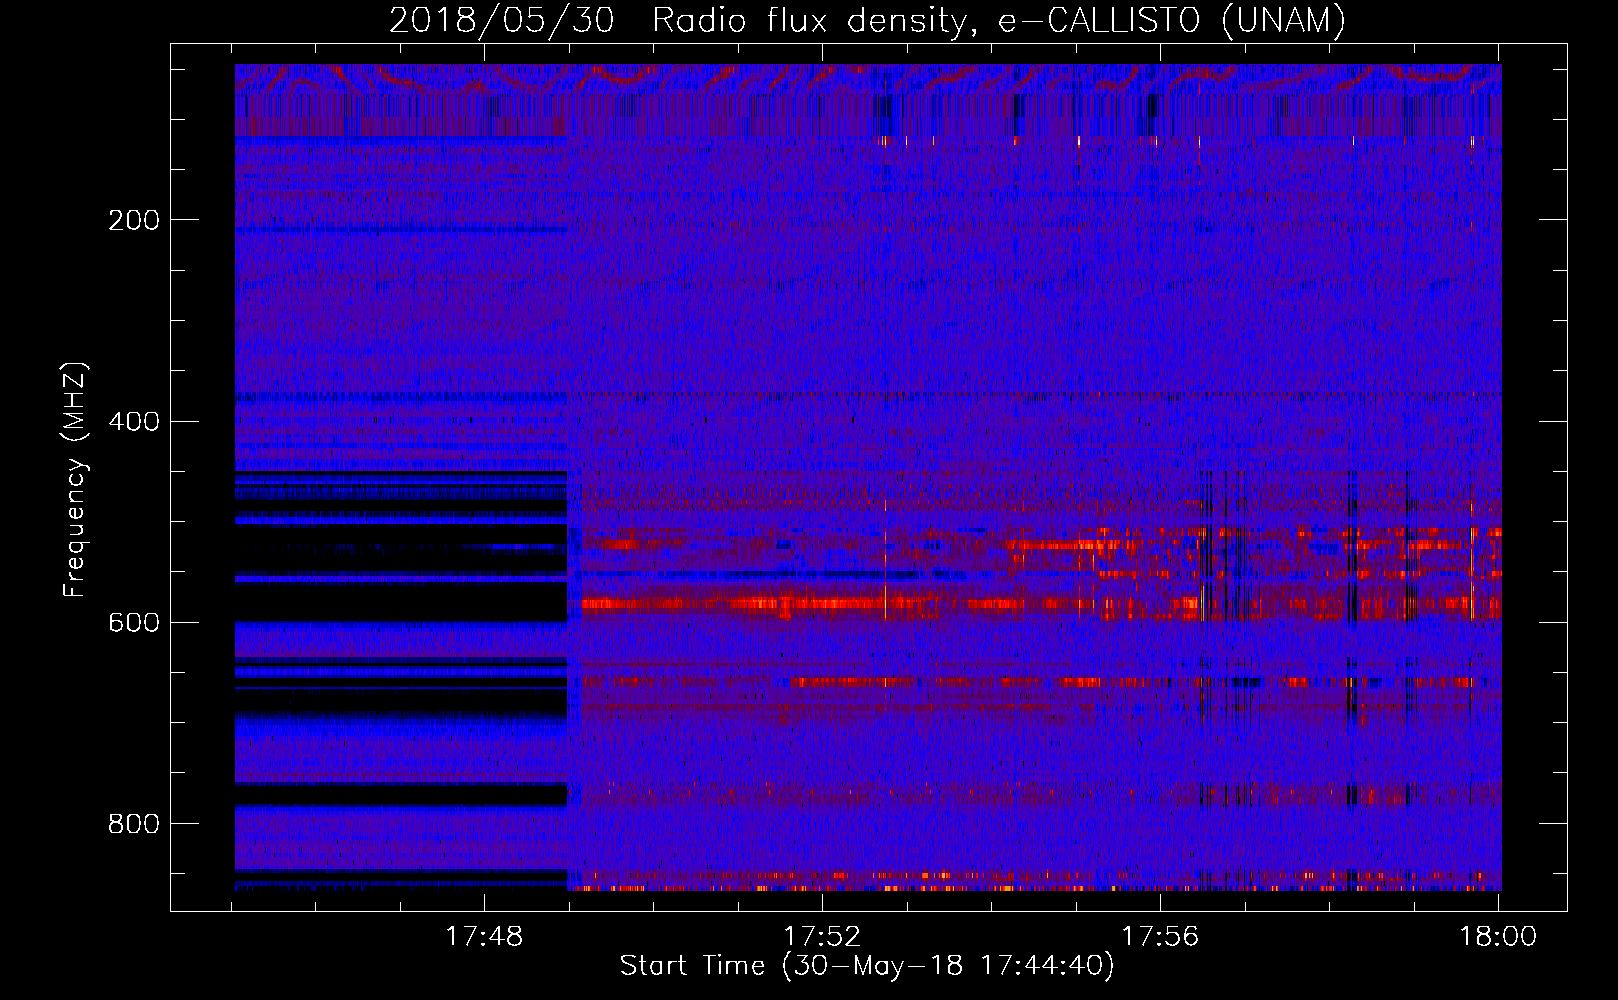This screenshot has height=1000, width=1618.
Task: Click the plot title '2018/05/30 Radio flux density, e-CALLISTO (UNAM)'
Action: click(x=868, y=20)
